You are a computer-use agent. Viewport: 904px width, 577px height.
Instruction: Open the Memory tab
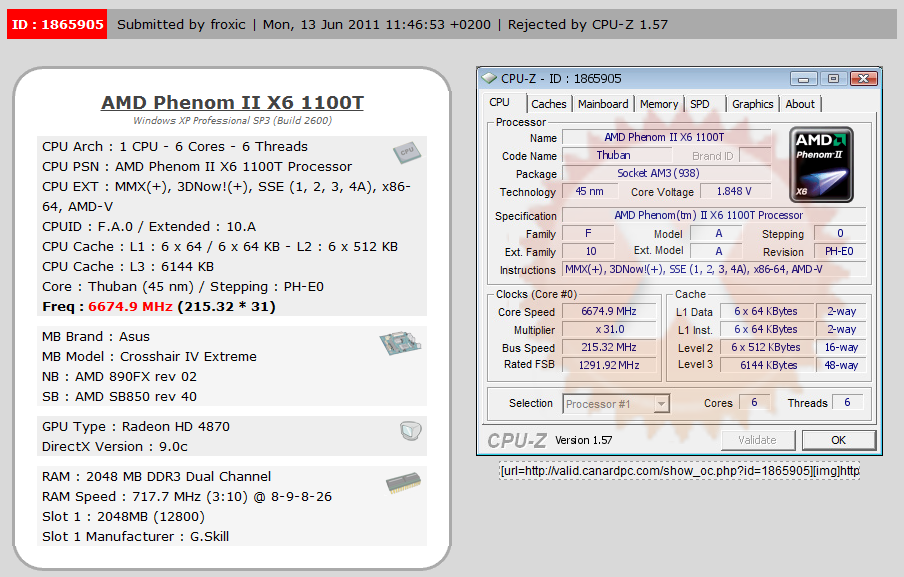(x=659, y=104)
